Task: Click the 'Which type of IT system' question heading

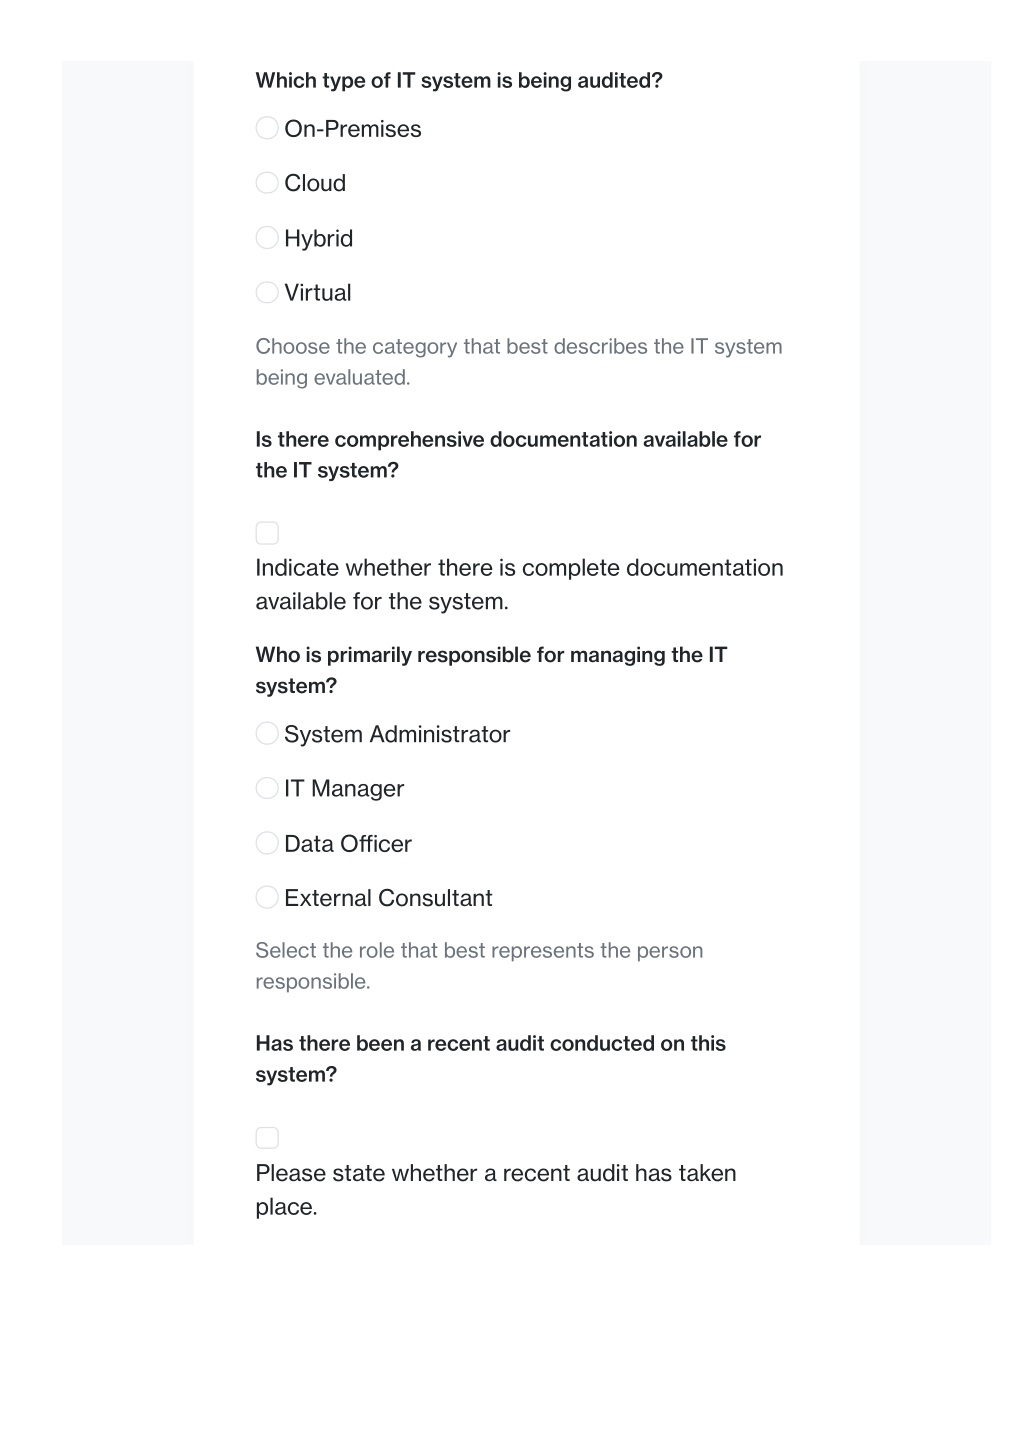Action: point(459,81)
